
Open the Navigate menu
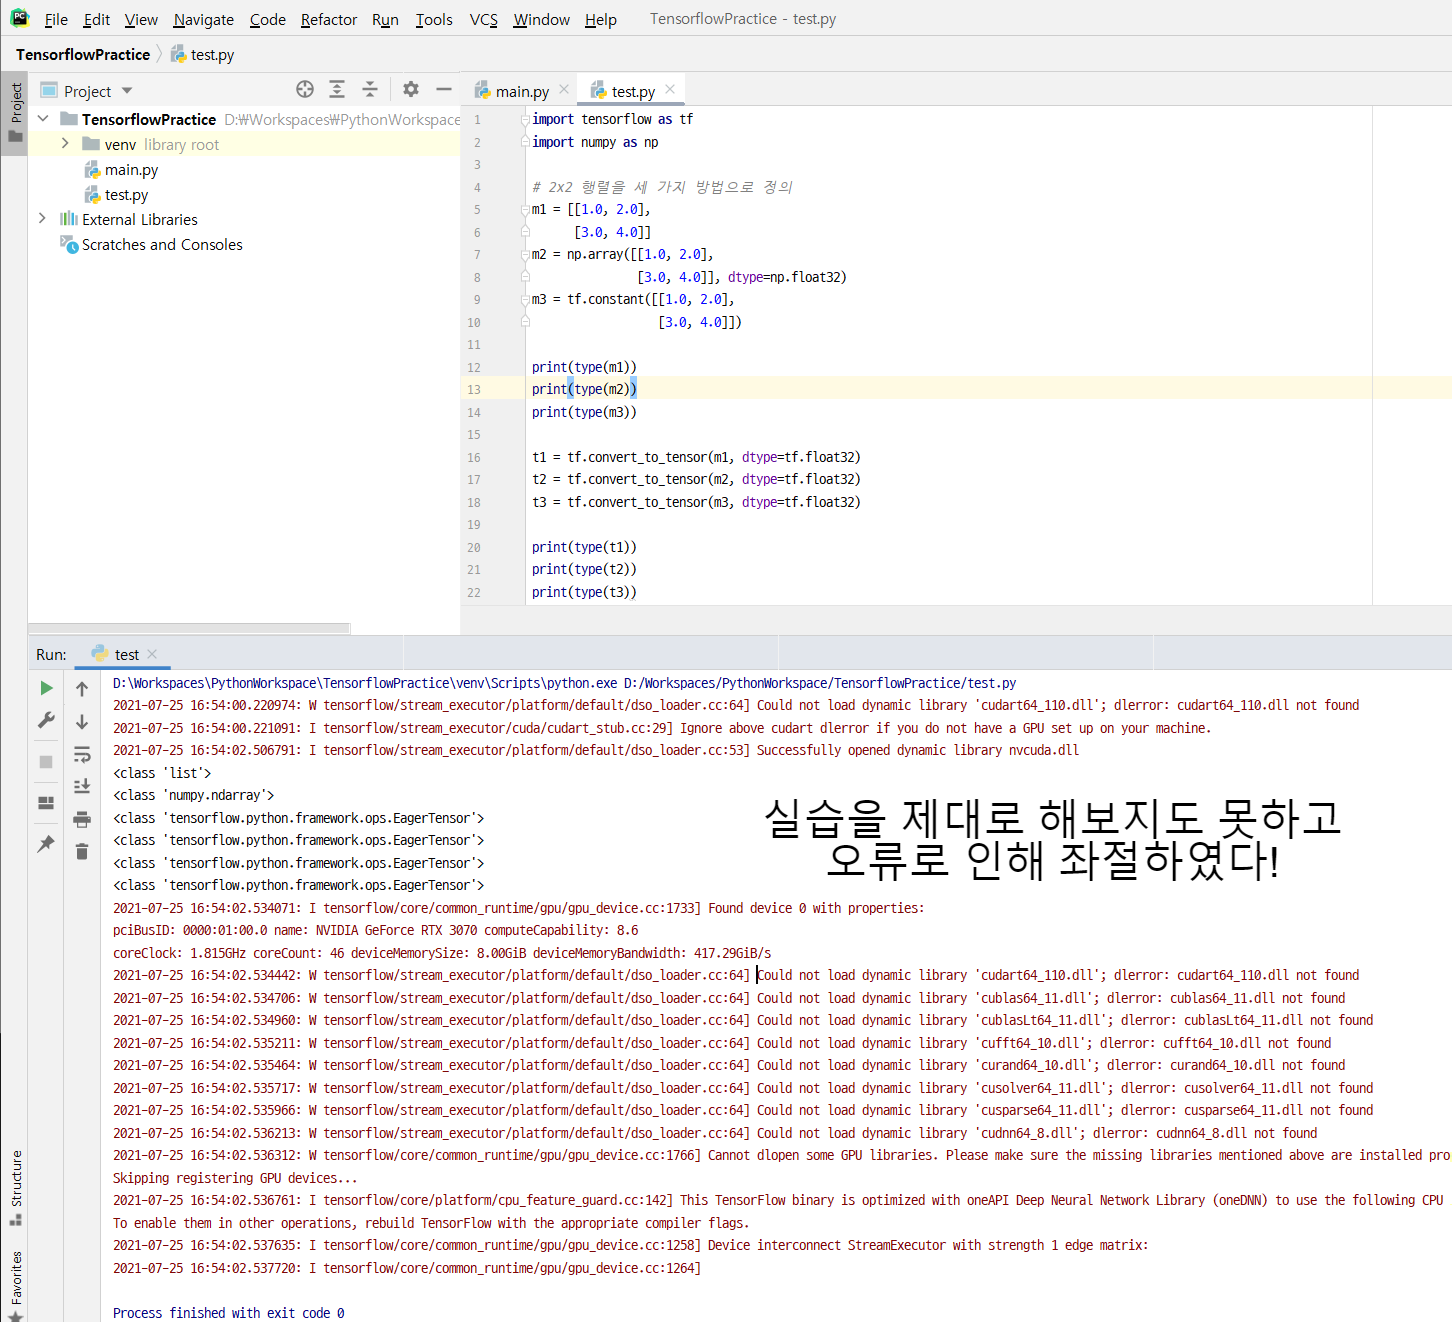coord(203,19)
